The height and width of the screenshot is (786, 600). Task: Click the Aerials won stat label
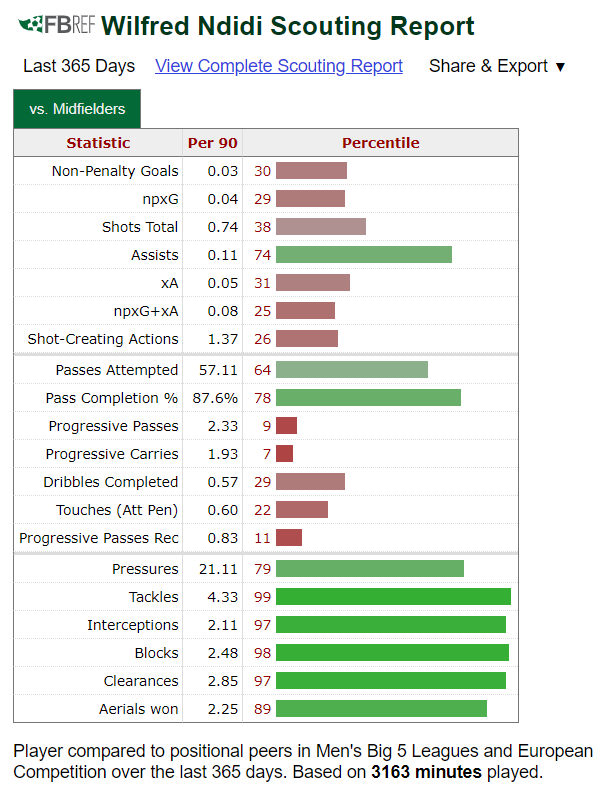point(138,709)
